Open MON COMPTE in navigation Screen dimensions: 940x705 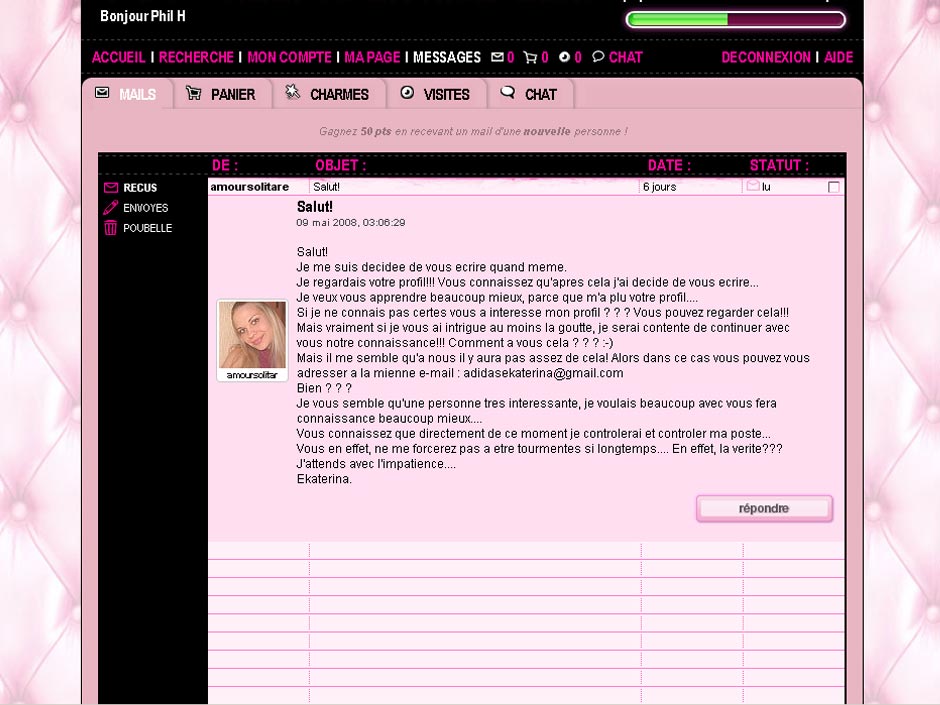click(x=289, y=57)
